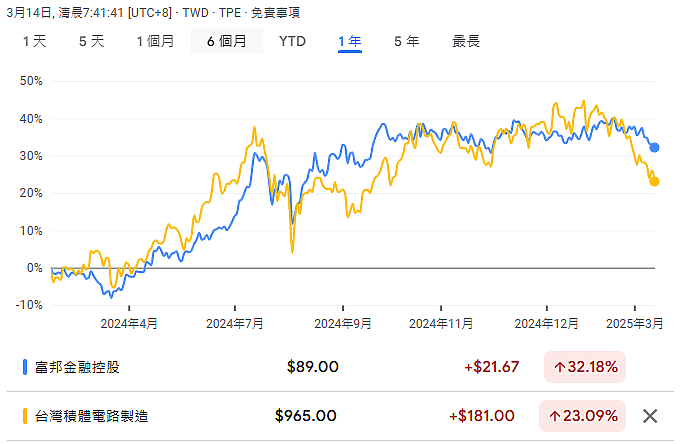This screenshot has height=444, width=696.
Task: Click the 30% y-axis label
Action: pyautogui.click(x=31, y=156)
